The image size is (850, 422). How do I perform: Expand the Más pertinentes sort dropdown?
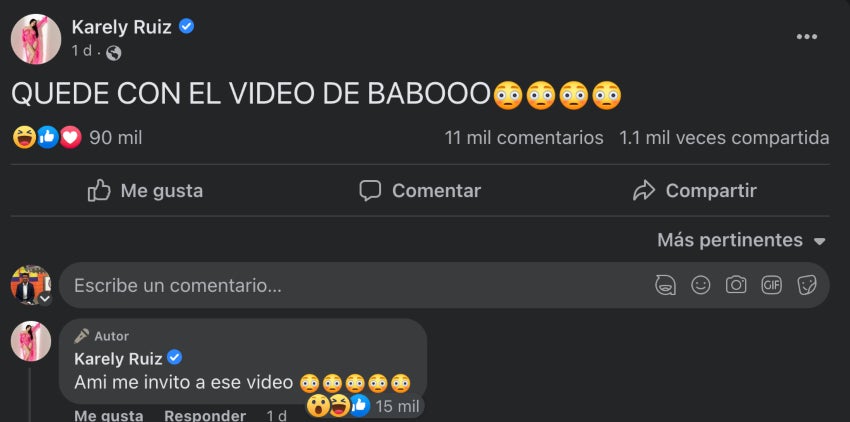741,240
